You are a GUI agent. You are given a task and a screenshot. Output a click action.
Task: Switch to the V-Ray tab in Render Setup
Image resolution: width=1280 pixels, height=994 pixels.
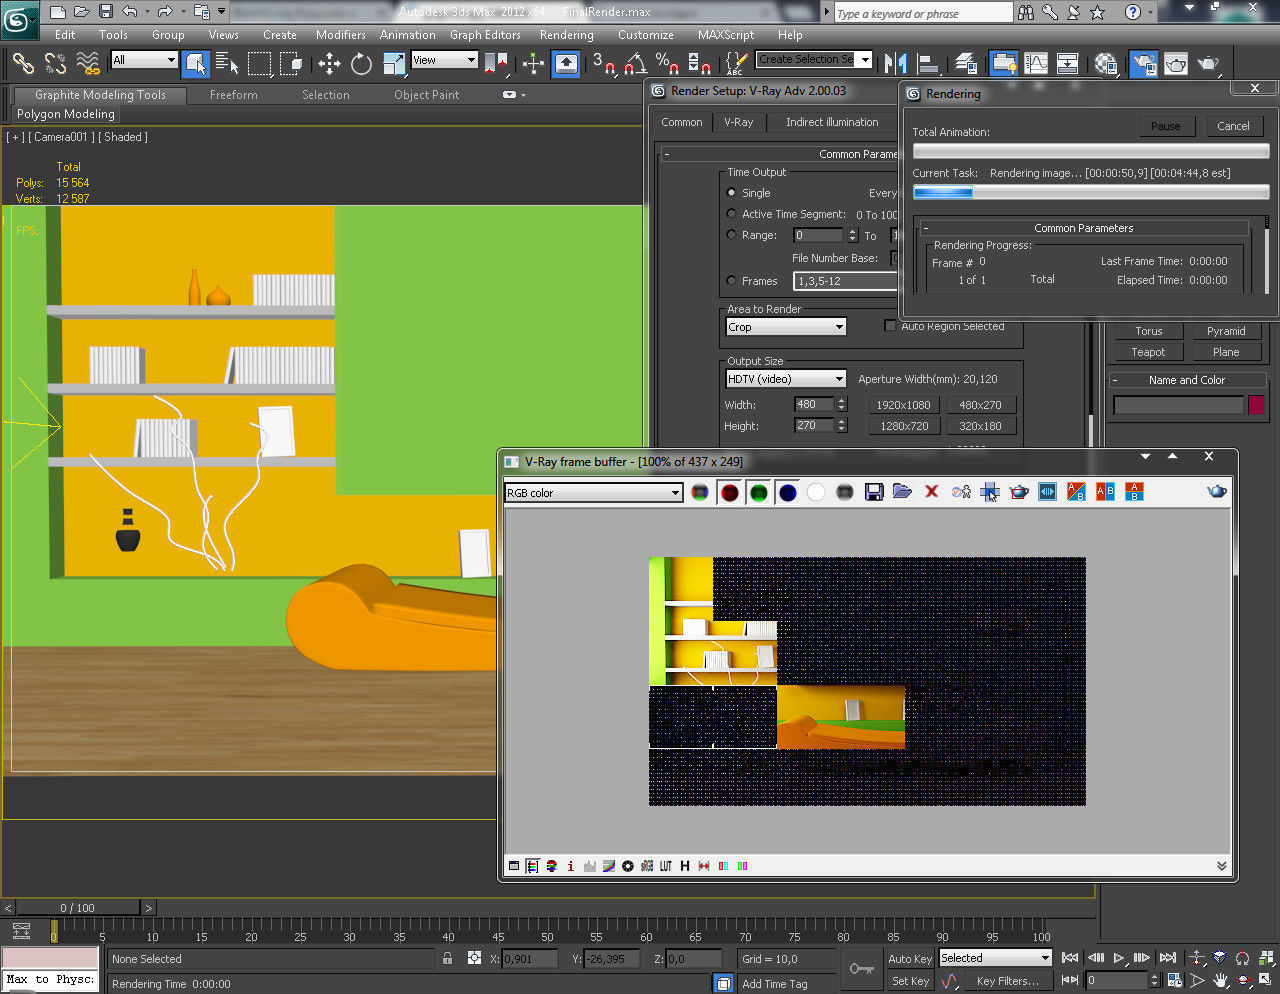click(x=739, y=122)
